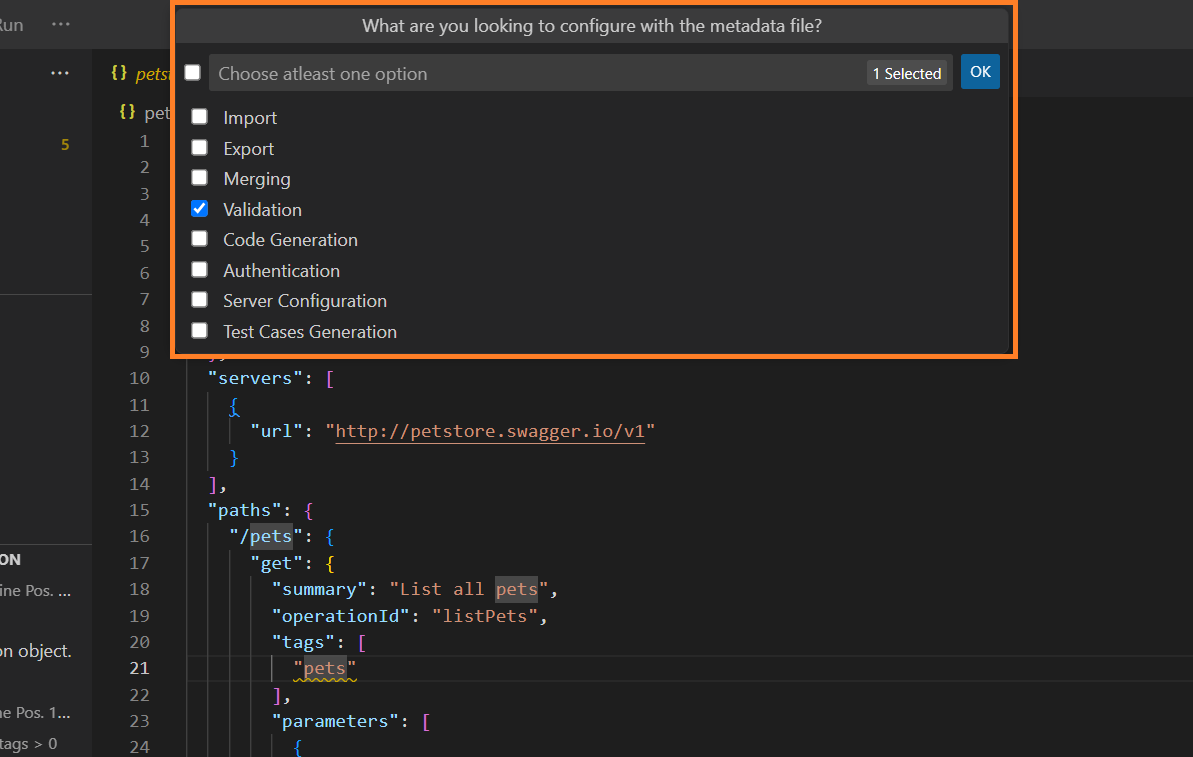The image size is (1193, 757).
Task: Select the Authentication checkbox
Action: pos(199,270)
